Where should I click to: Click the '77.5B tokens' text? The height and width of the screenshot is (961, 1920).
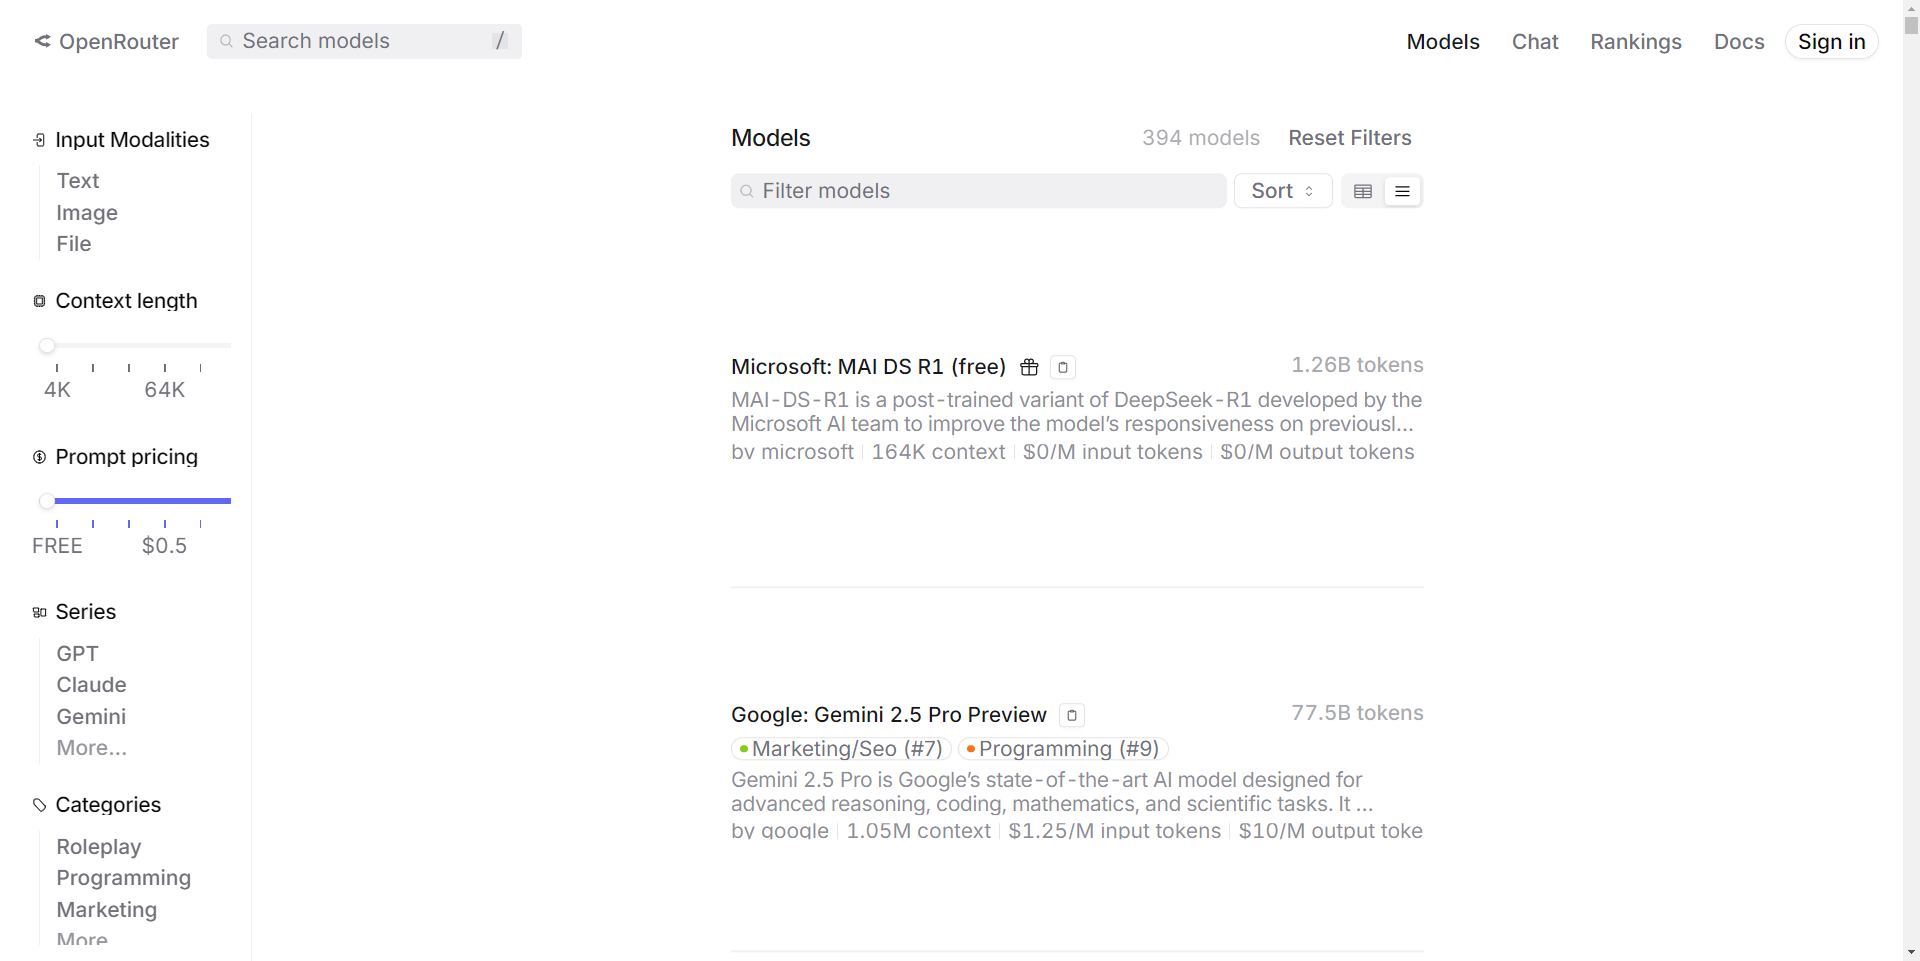coord(1357,713)
